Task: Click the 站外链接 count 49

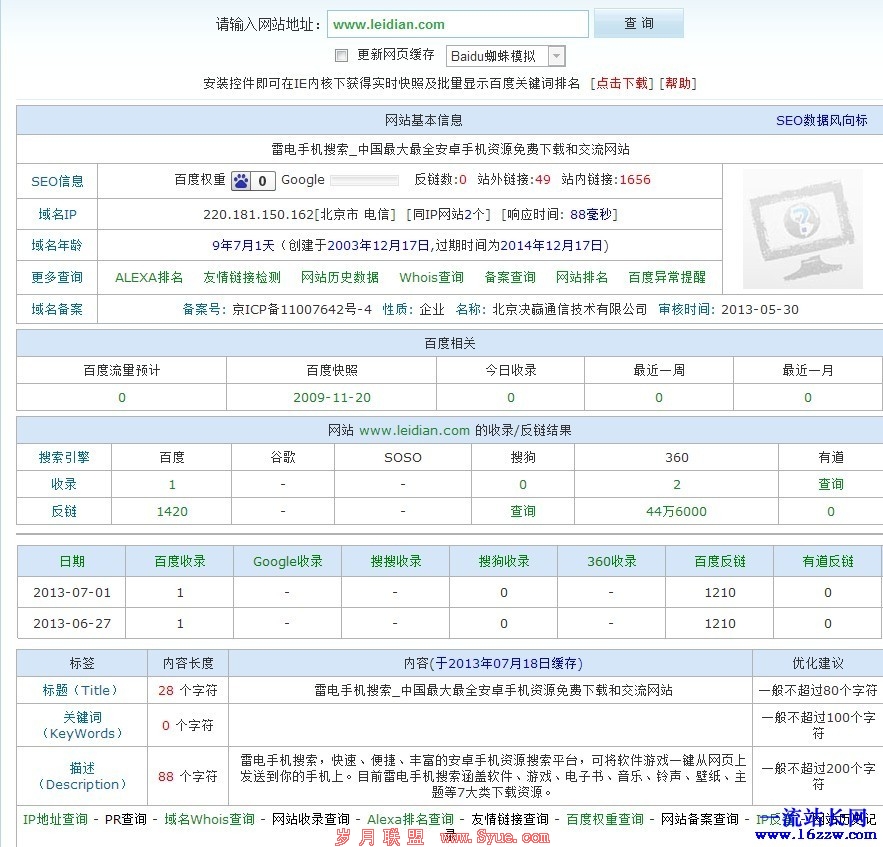Action: tap(543, 180)
